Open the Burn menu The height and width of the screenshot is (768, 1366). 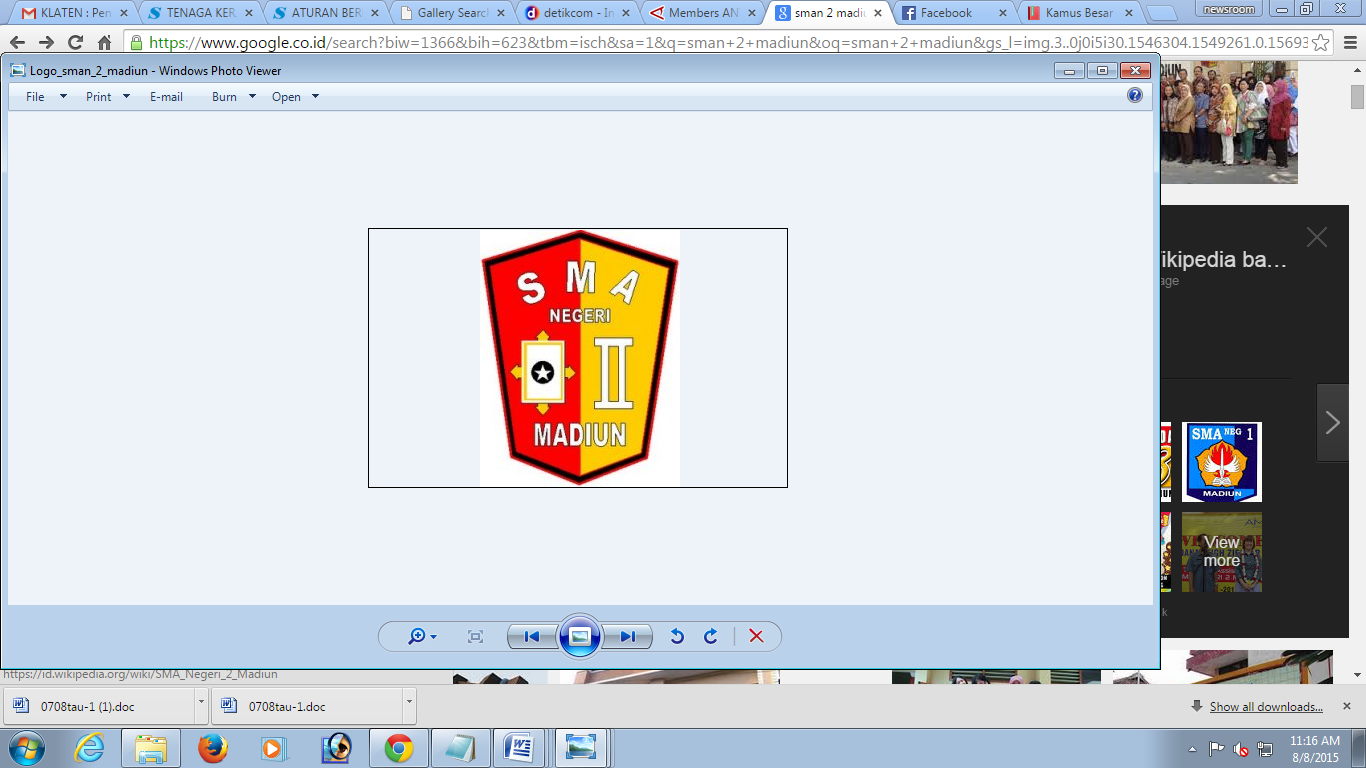click(224, 97)
